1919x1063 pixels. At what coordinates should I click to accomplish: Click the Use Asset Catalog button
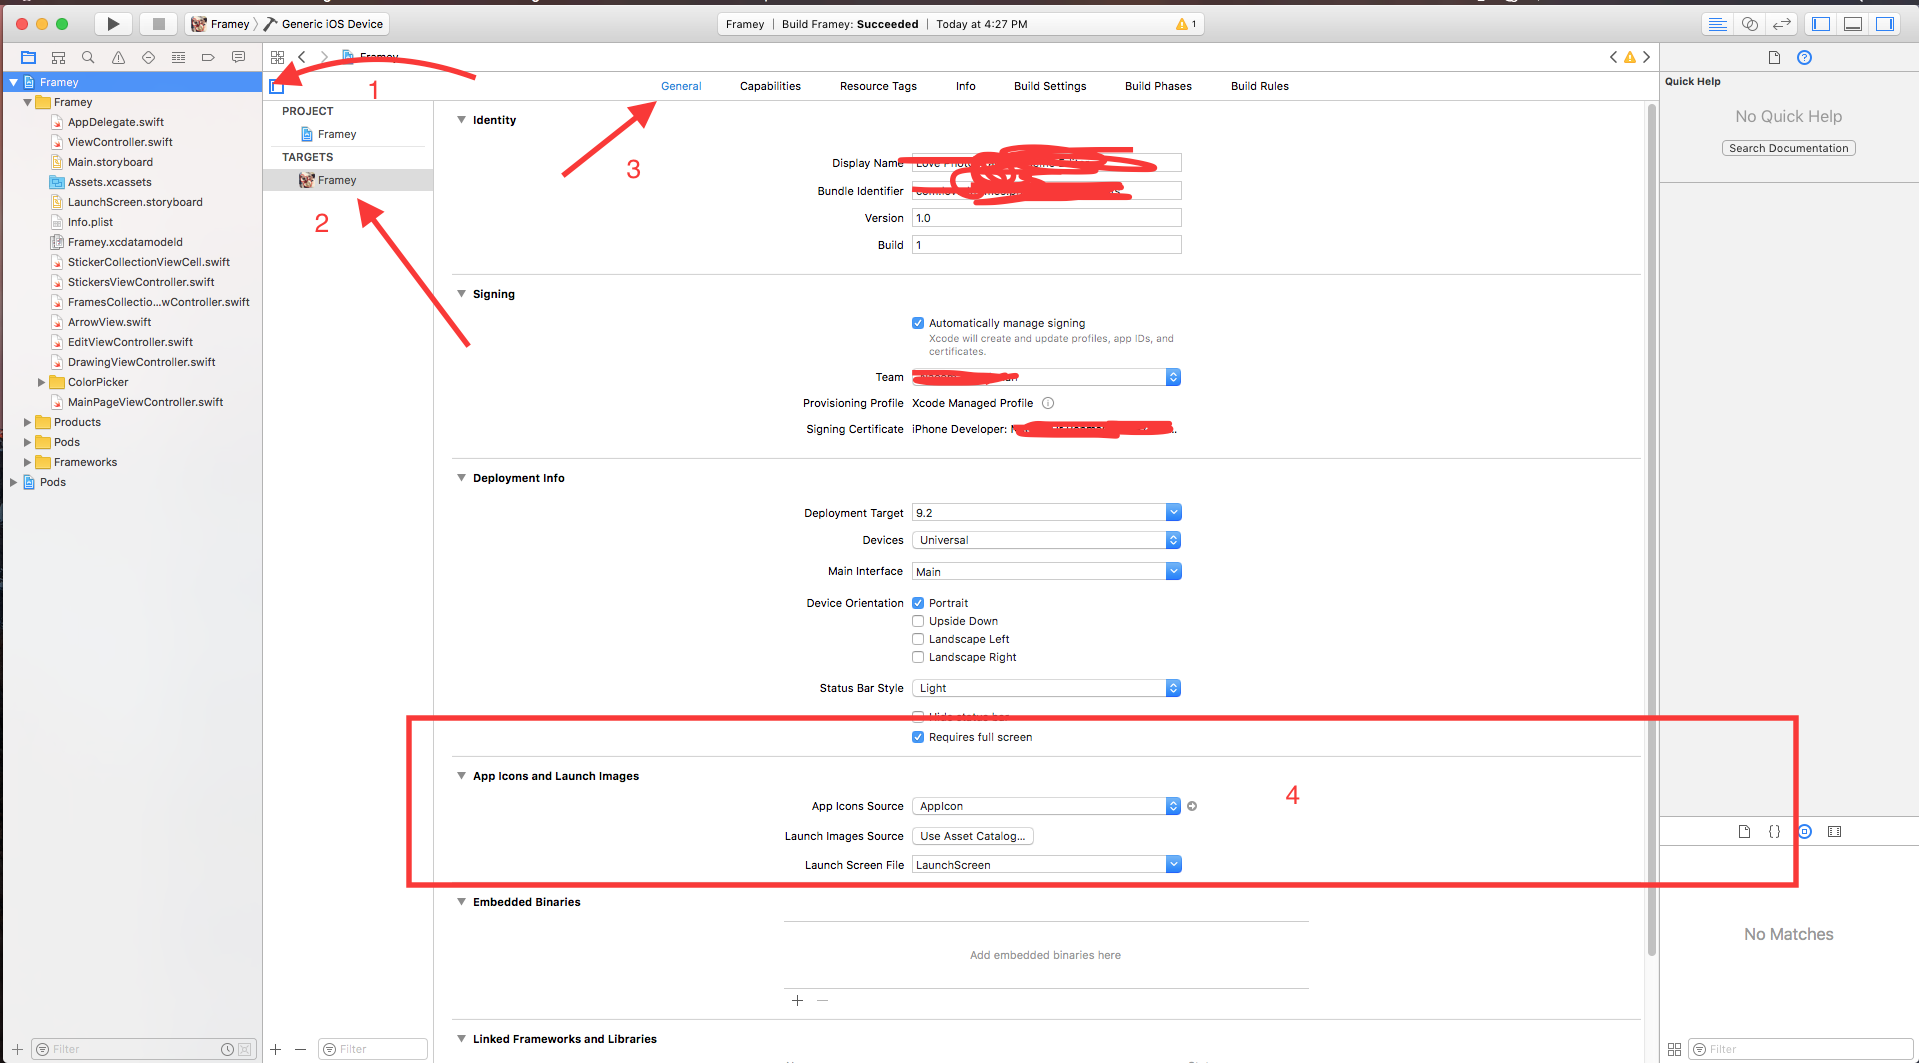[x=972, y=836]
